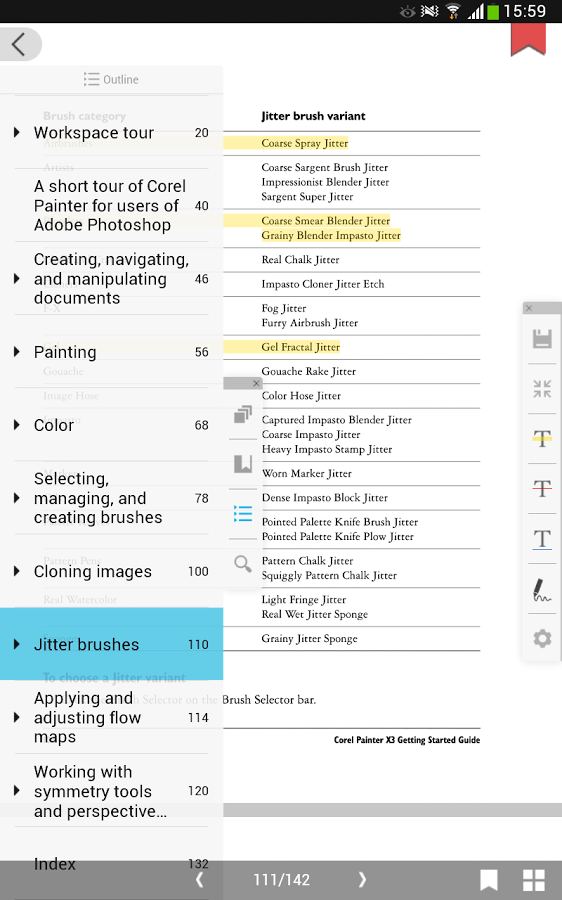This screenshot has height=900, width=562.
Task: Tap the back arrow button
Action: pos(20,44)
